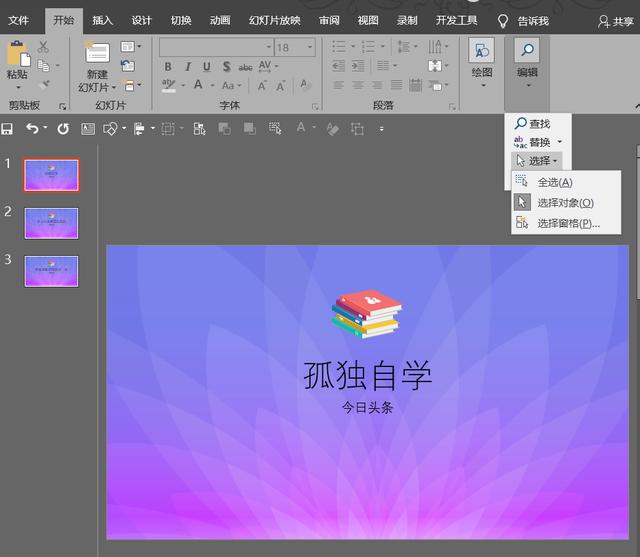Toggle Strikethrough (abc) formatting
This screenshot has width=640, height=557.
[x=245, y=67]
